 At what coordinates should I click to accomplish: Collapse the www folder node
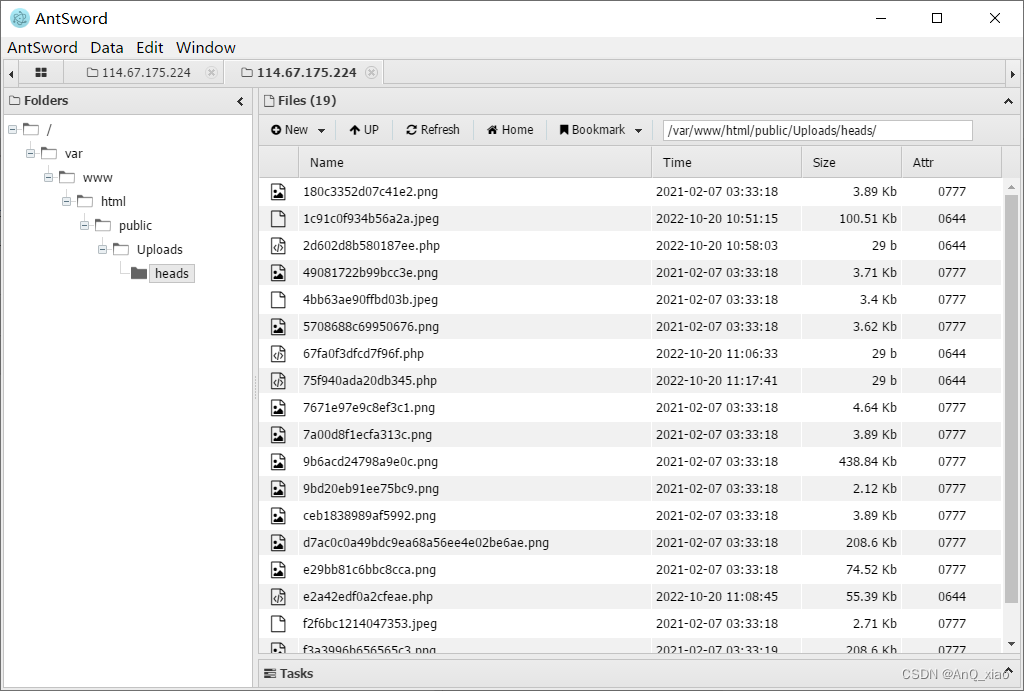click(x=48, y=178)
